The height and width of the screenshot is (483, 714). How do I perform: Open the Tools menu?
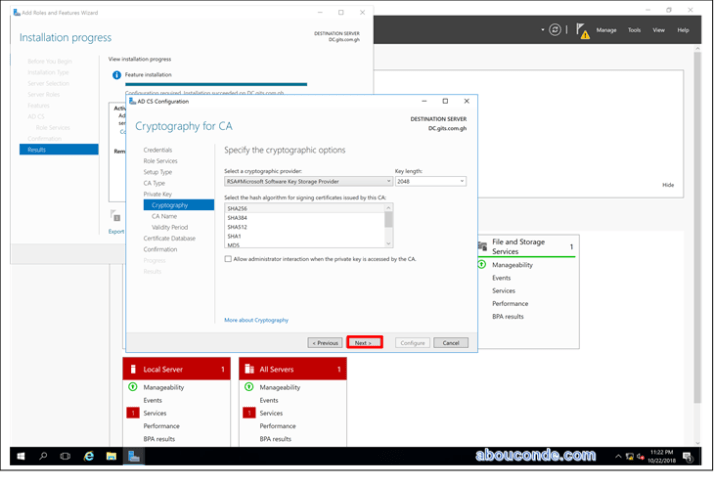click(634, 30)
